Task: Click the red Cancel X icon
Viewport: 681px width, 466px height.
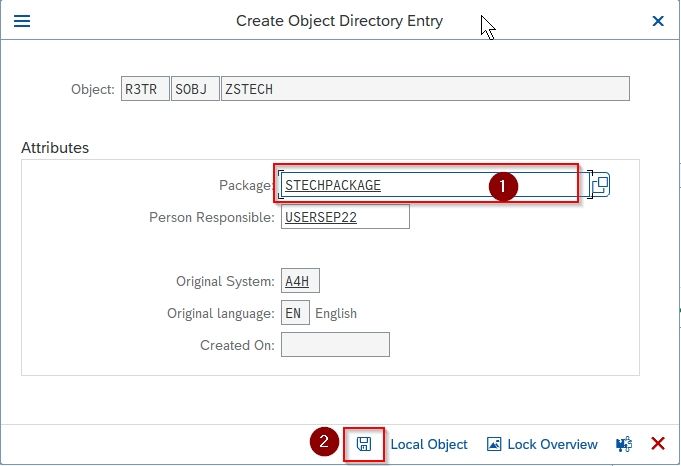Action: click(658, 444)
